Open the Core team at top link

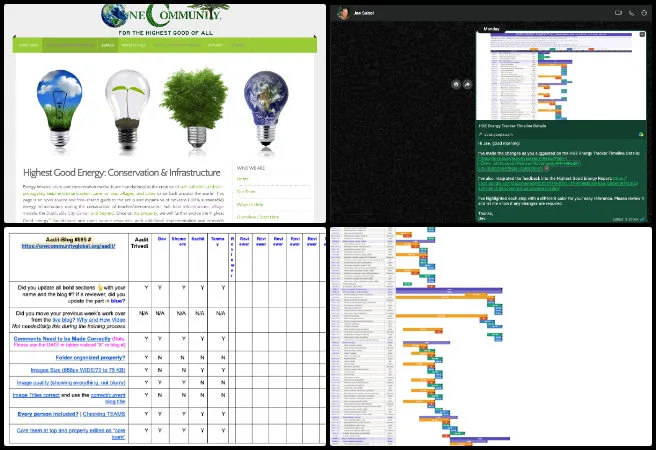pyautogui.click(x=71, y=433)
